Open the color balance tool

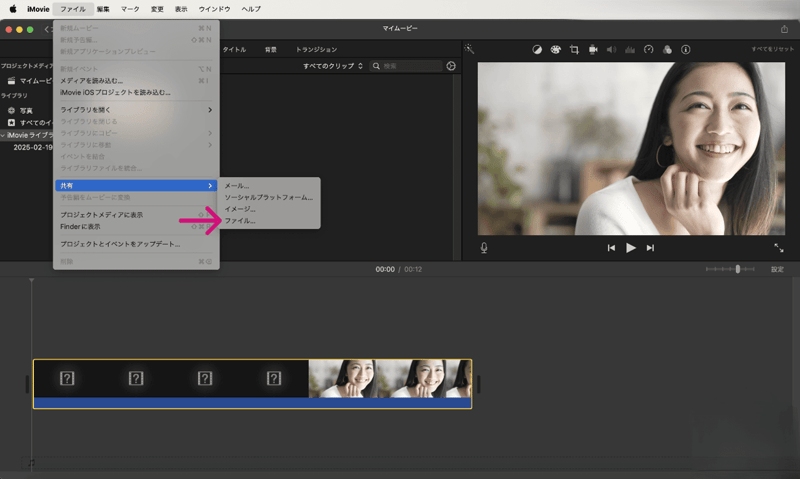click(x=536, y=49)
